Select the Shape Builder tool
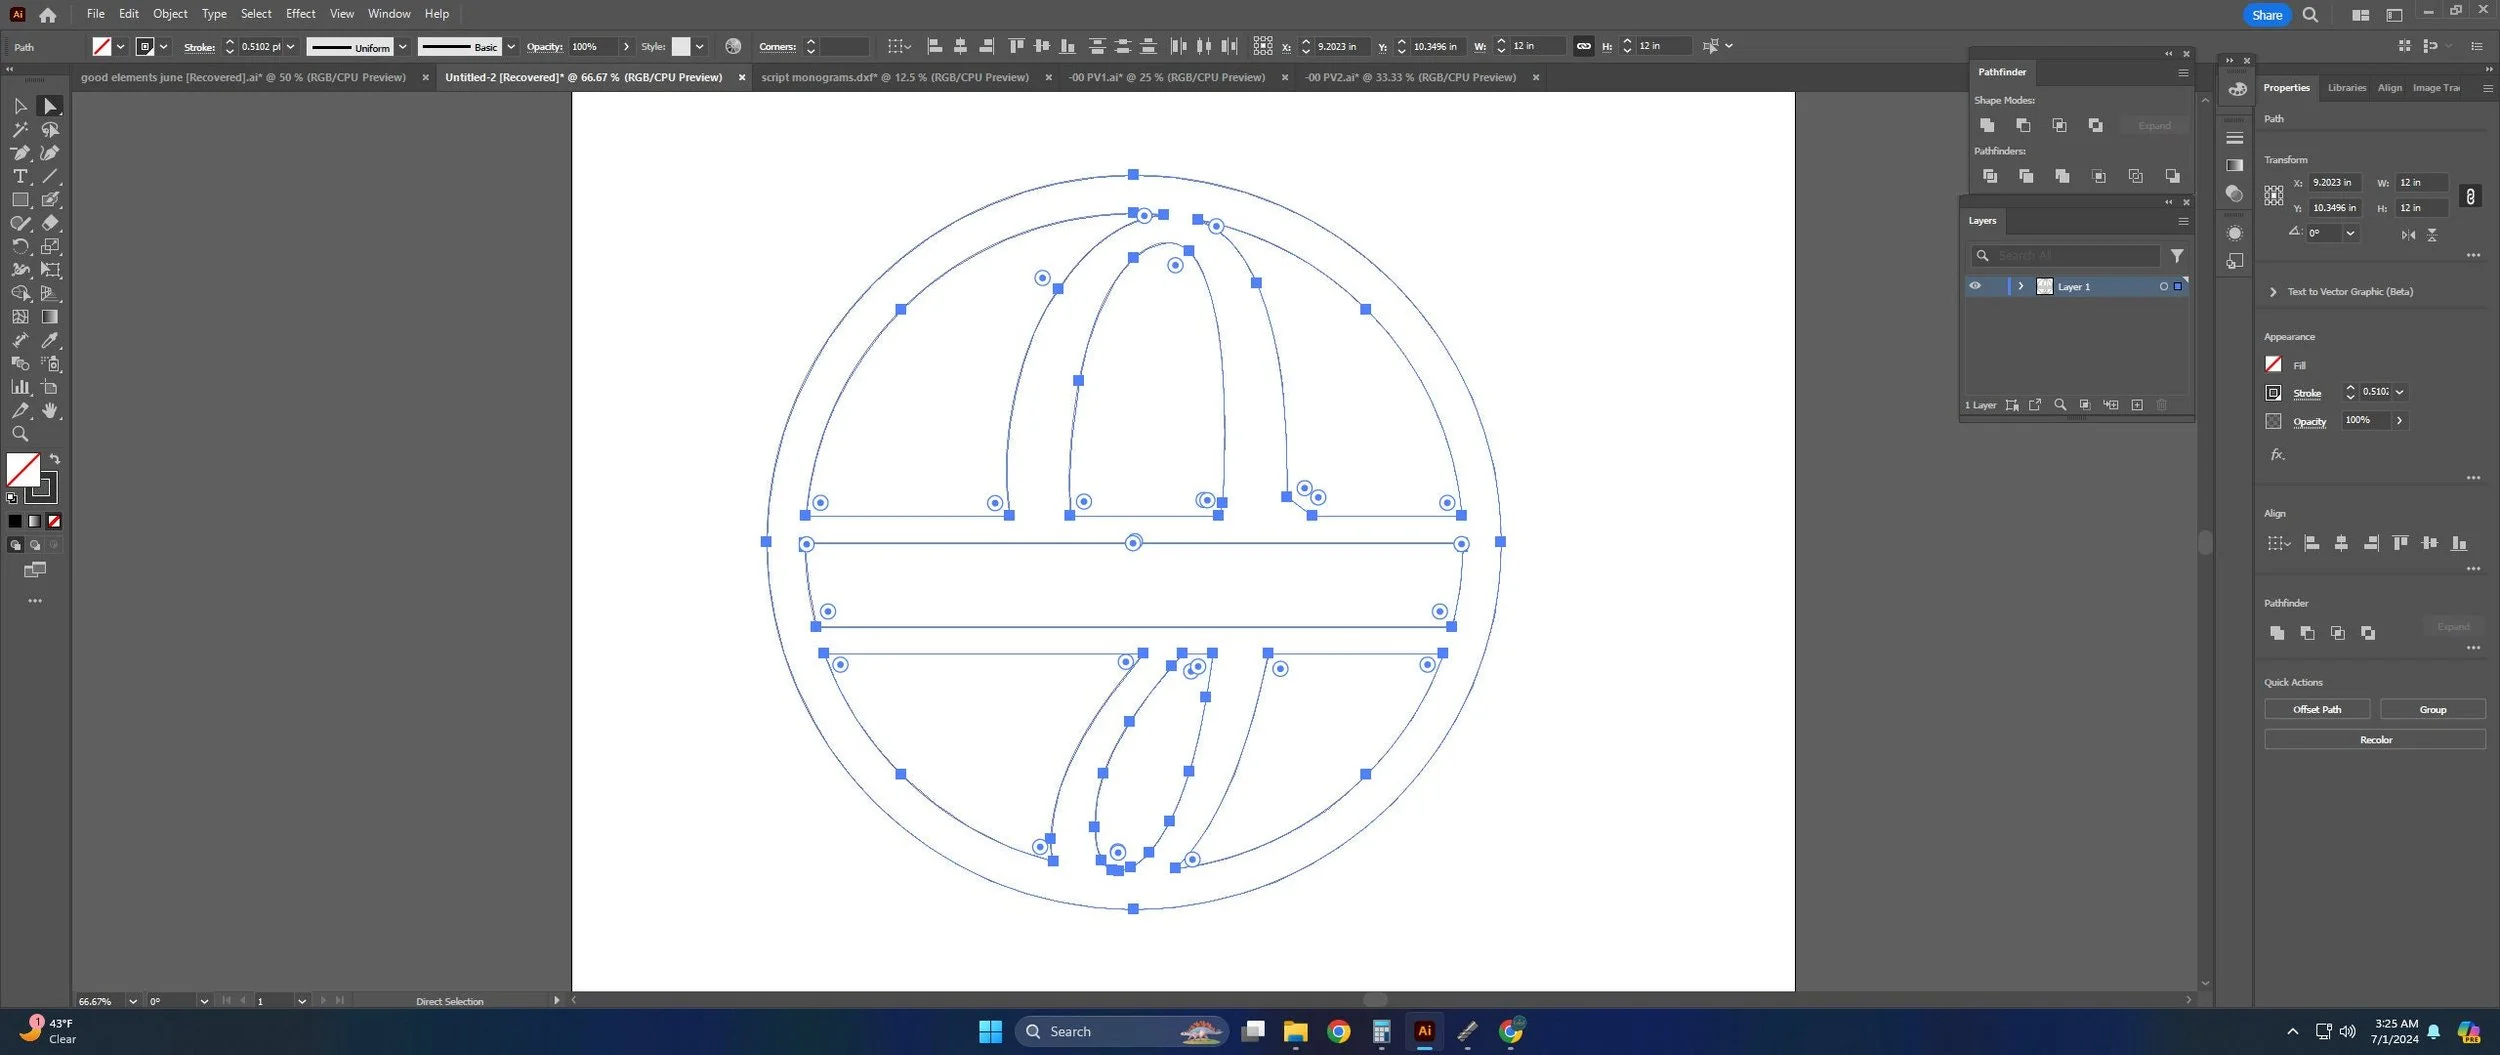This screenshot has width=2500, height=1055. (20, 293)
